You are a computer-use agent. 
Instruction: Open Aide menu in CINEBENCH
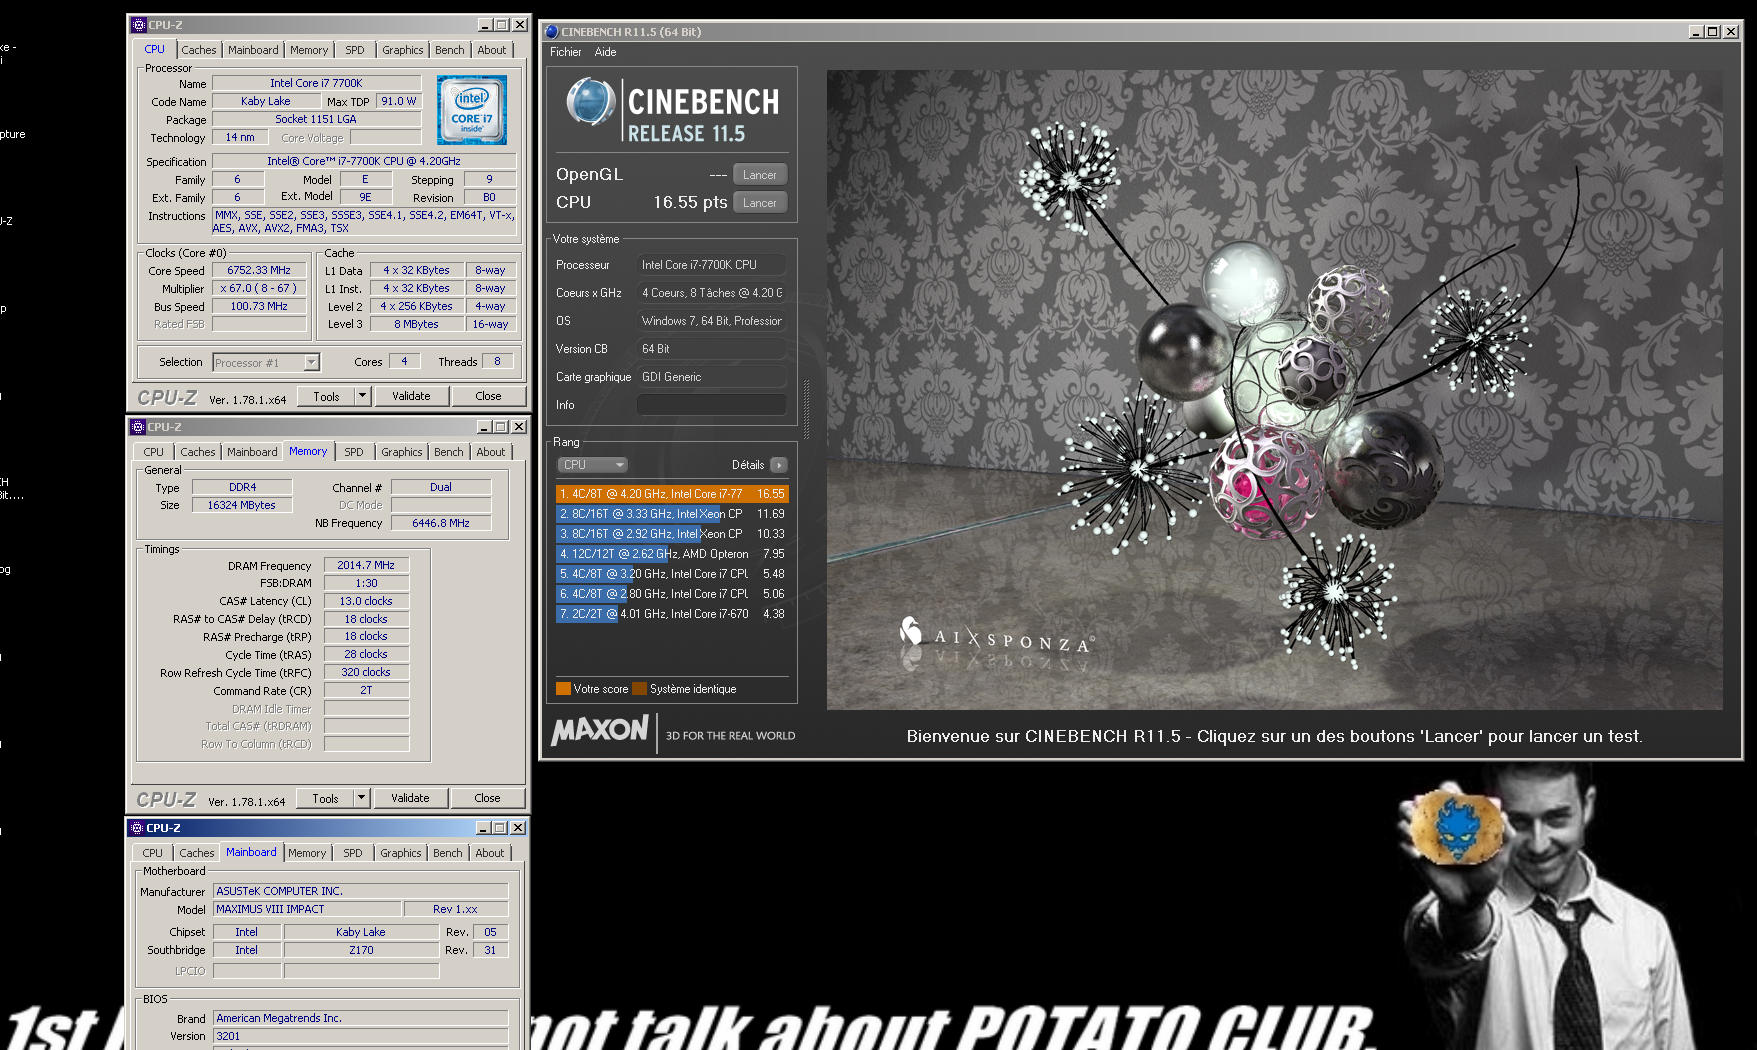[605, 52]
